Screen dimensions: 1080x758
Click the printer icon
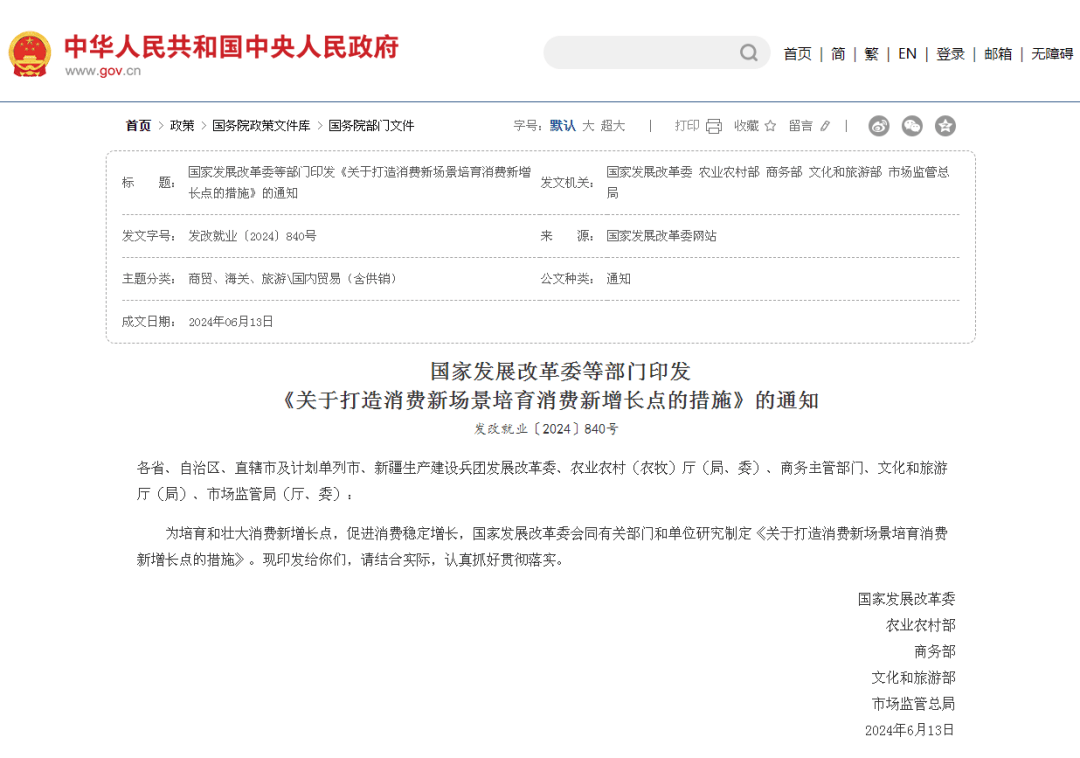(x=714, y=126)
